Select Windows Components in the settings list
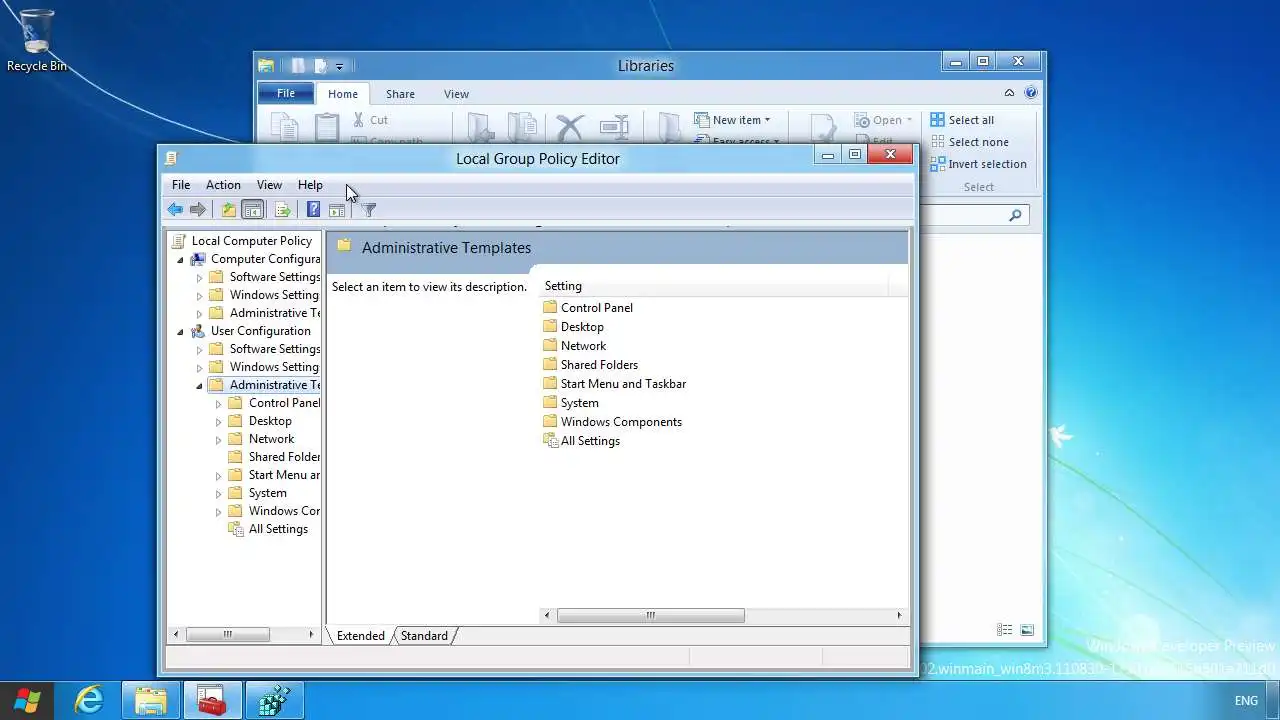This screenshot has height=720, width=1280. 621,422
